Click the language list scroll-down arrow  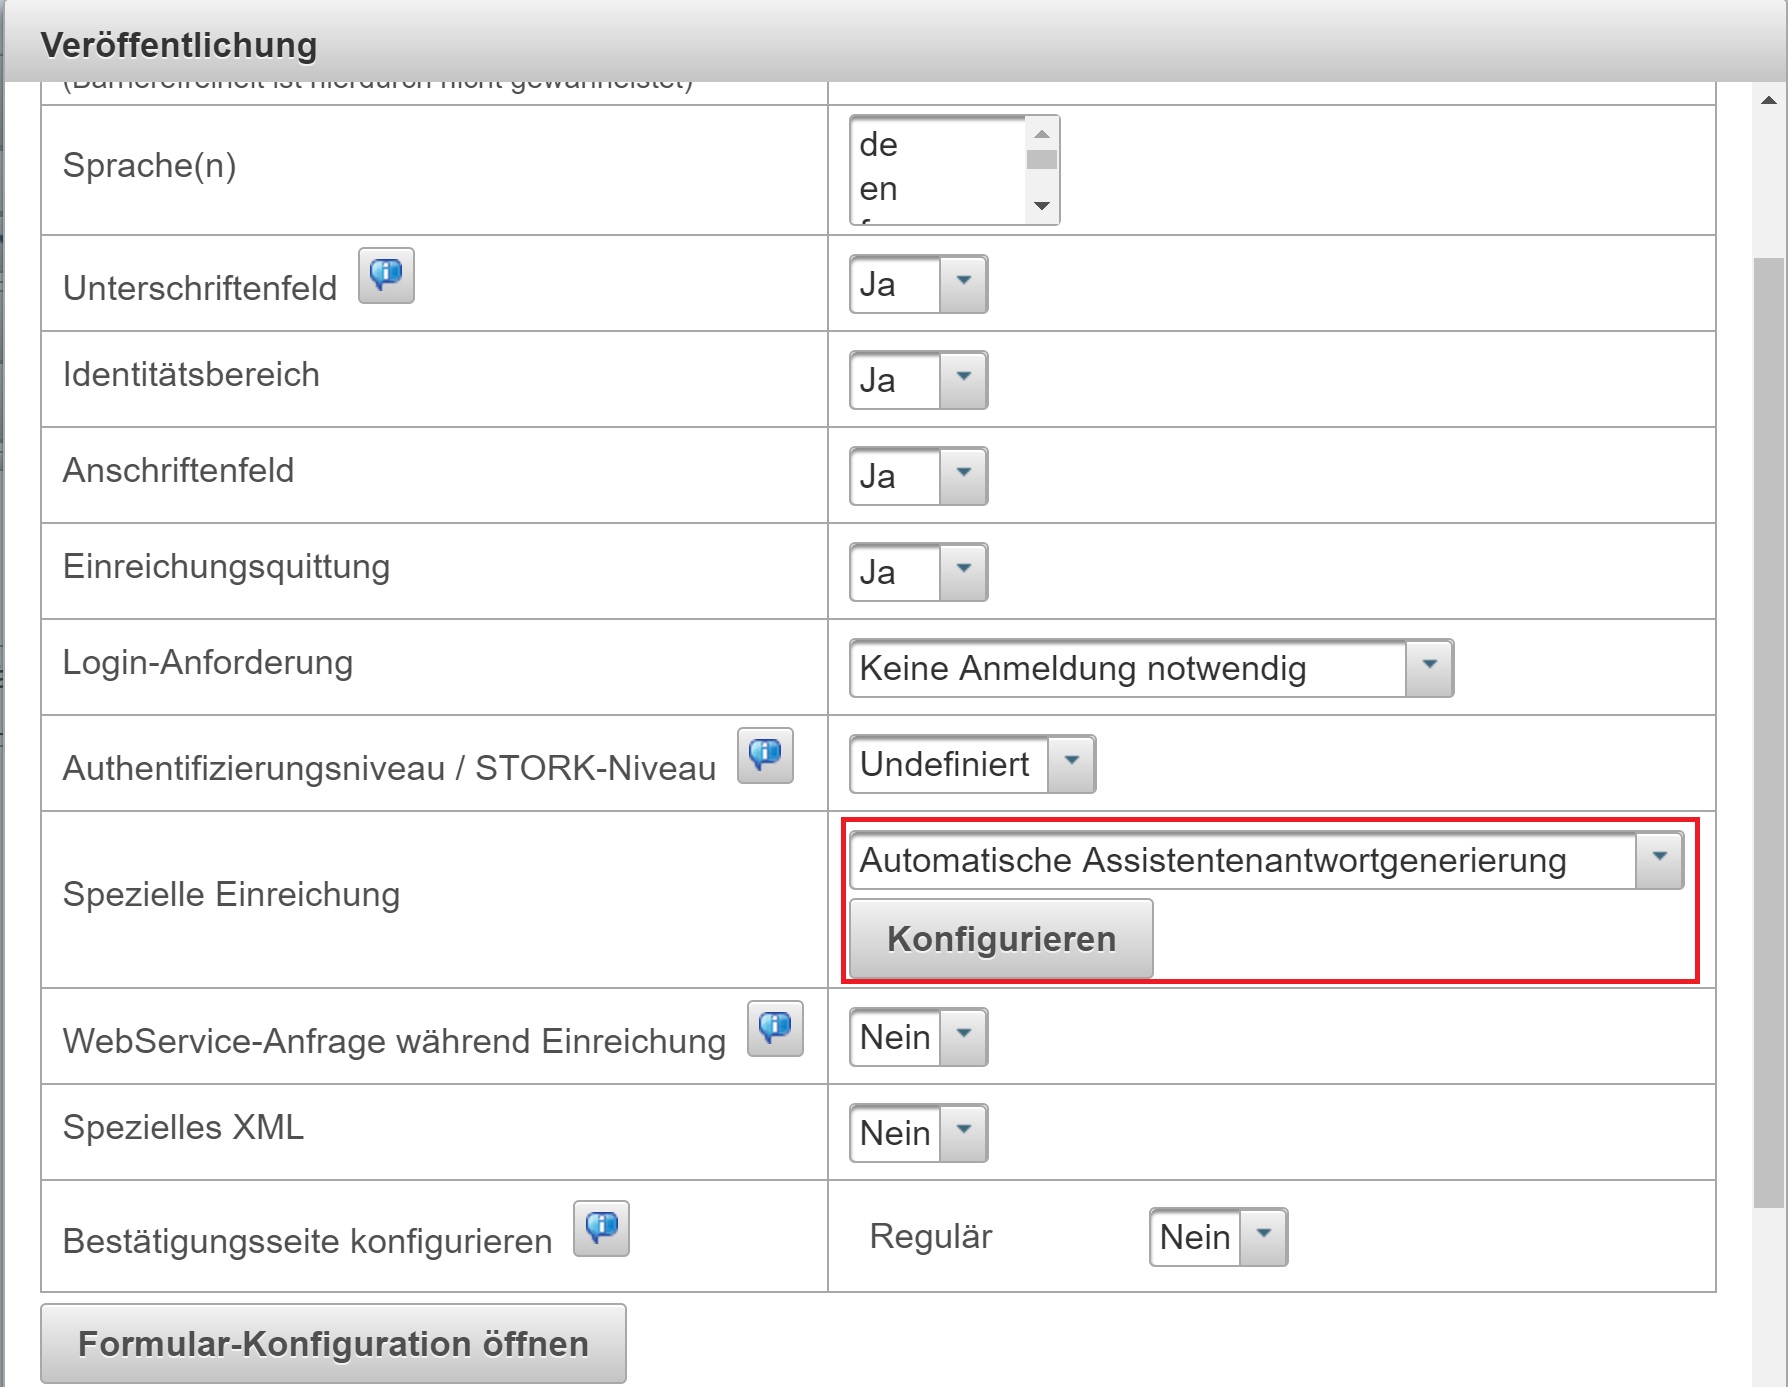pyautogui.click(x=1042, y=206)
